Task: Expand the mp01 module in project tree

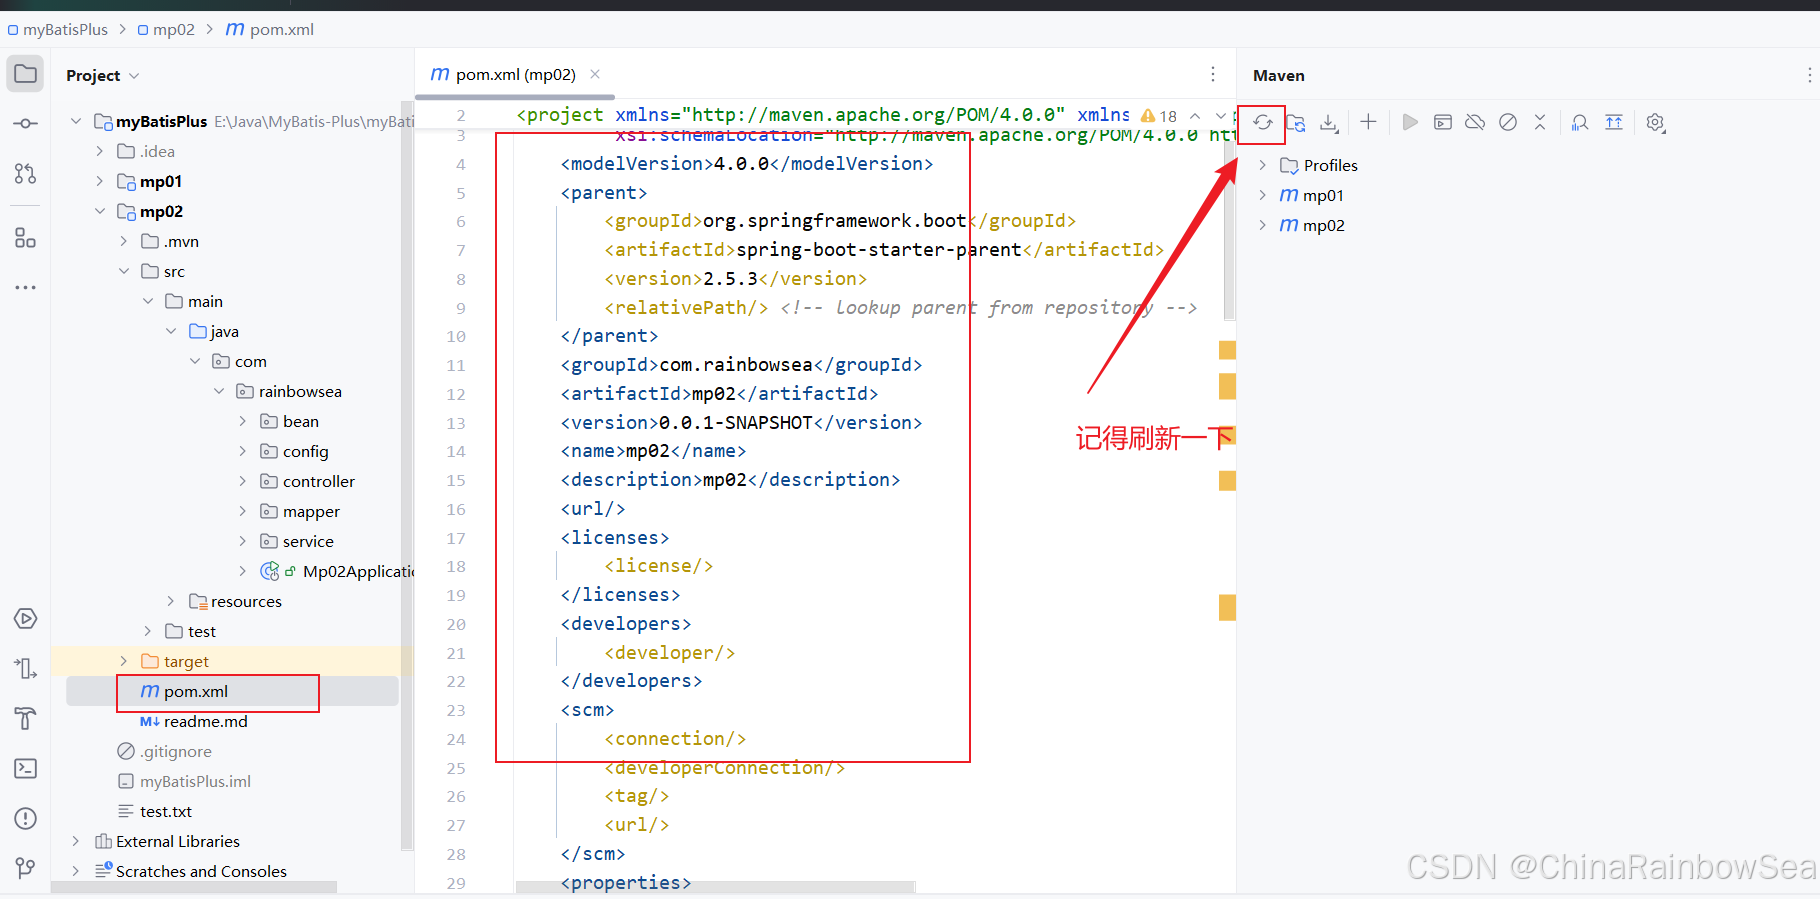Action: pos(100,181)
